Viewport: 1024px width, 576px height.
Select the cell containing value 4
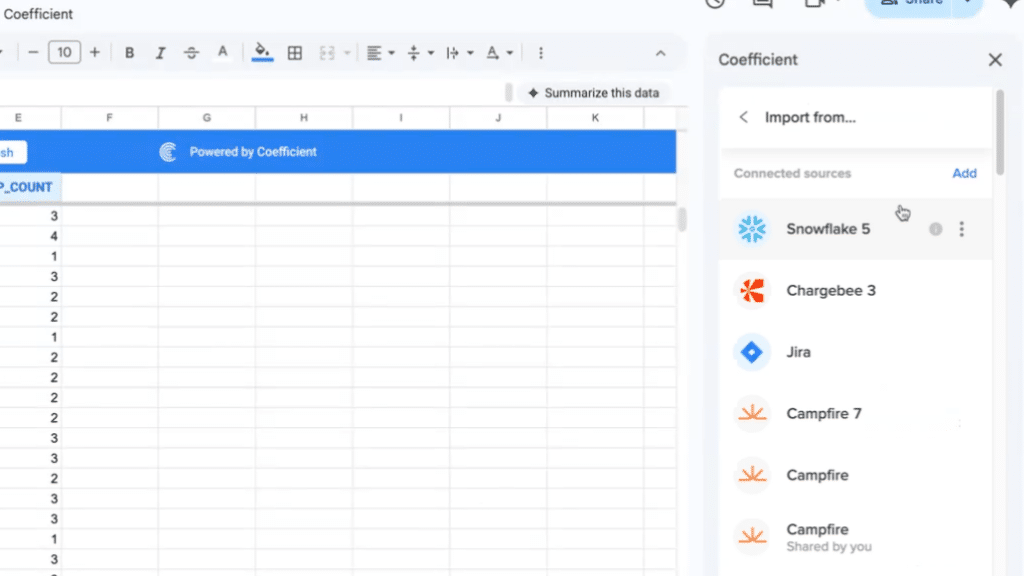30,236
